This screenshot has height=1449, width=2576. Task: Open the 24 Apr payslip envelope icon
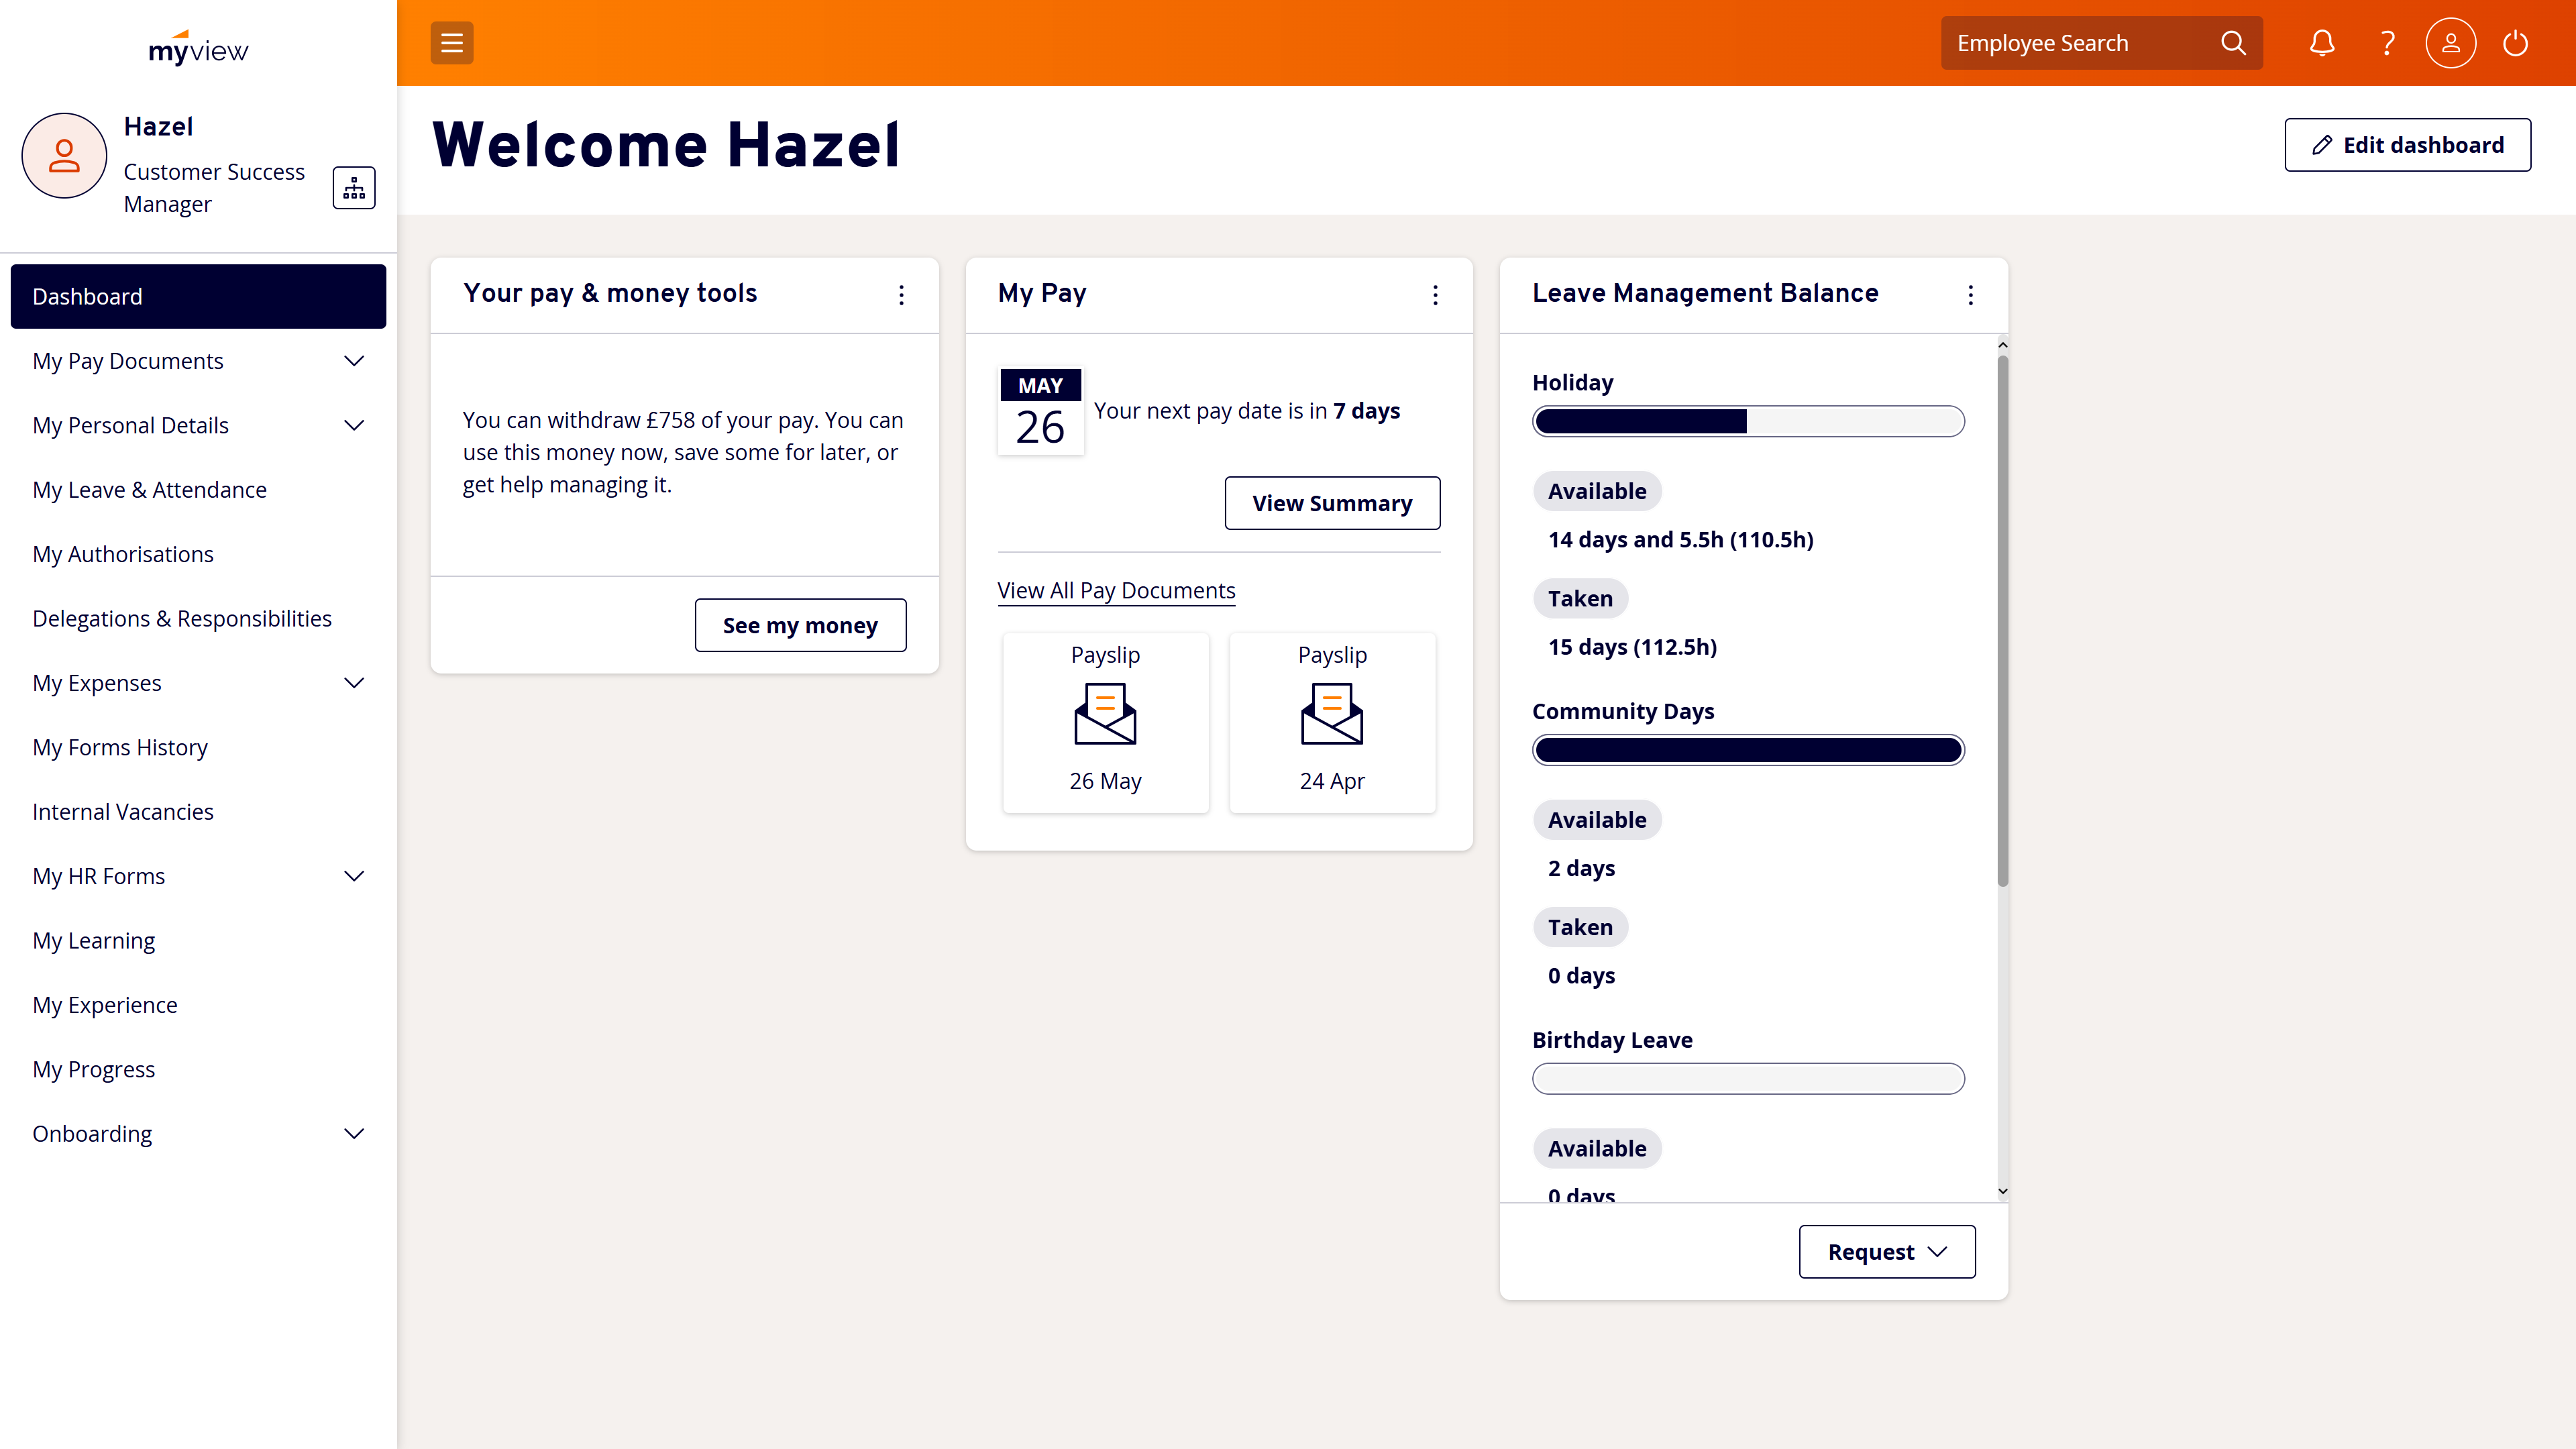click(x=1332, y=714)
